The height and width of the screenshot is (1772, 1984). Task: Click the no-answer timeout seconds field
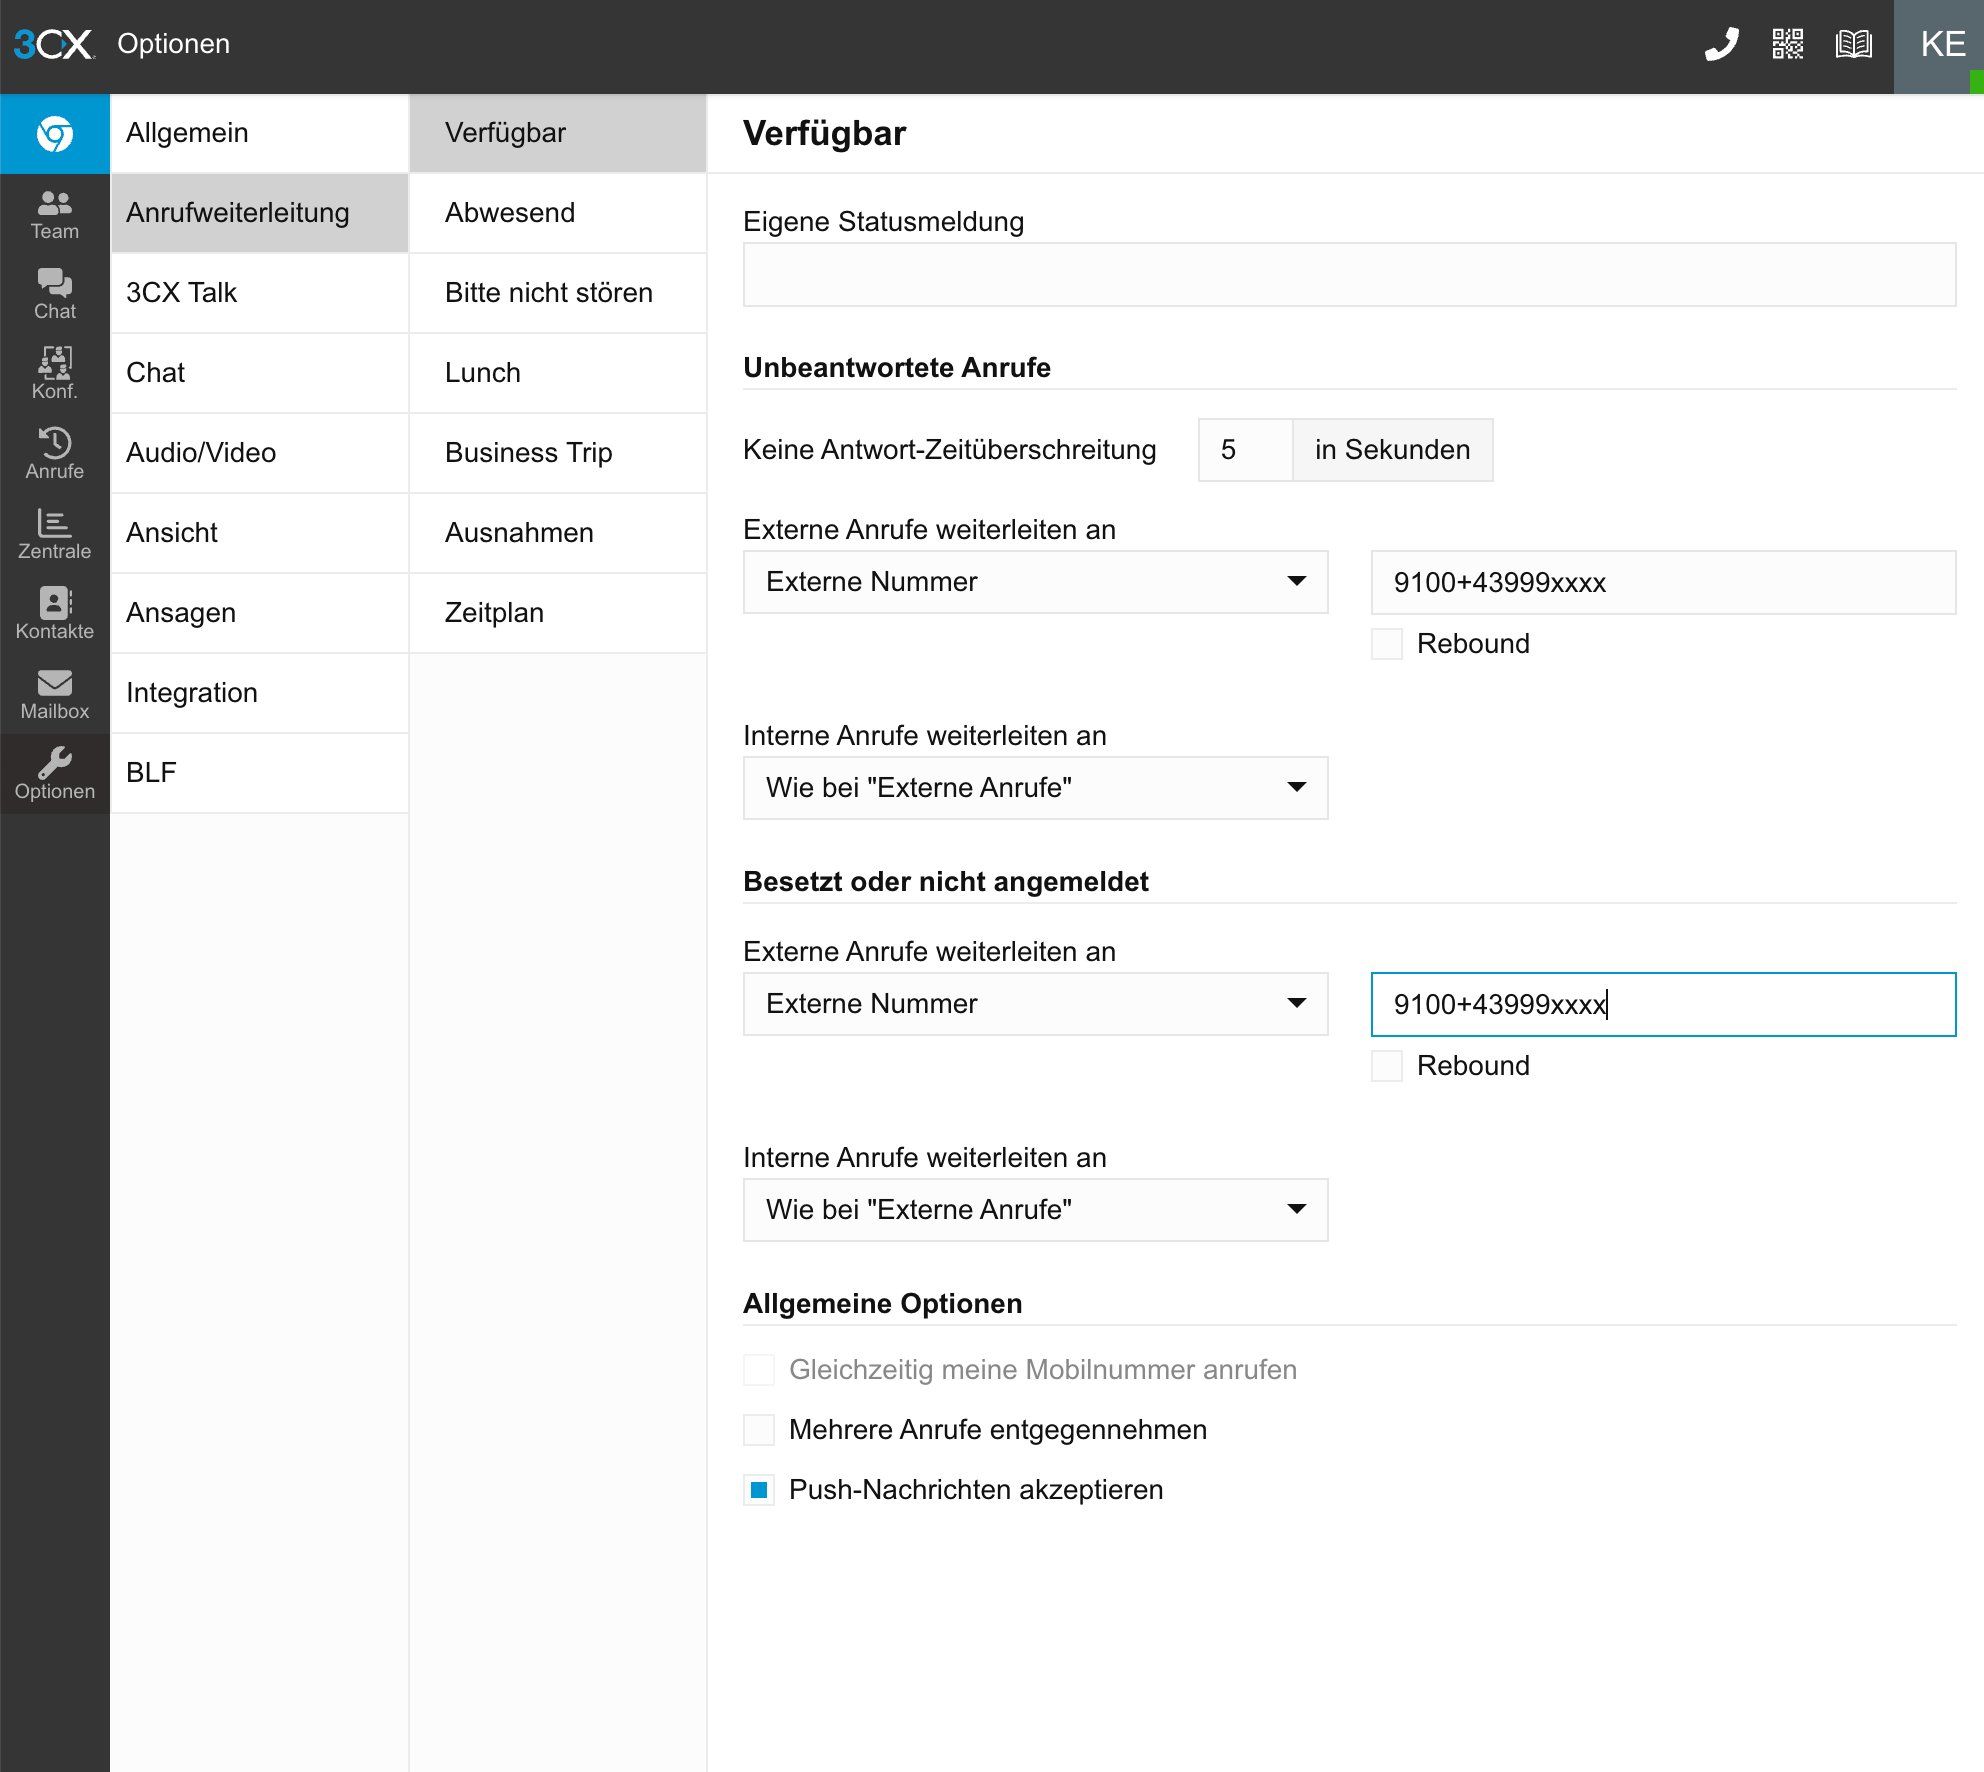point(1245,450)
